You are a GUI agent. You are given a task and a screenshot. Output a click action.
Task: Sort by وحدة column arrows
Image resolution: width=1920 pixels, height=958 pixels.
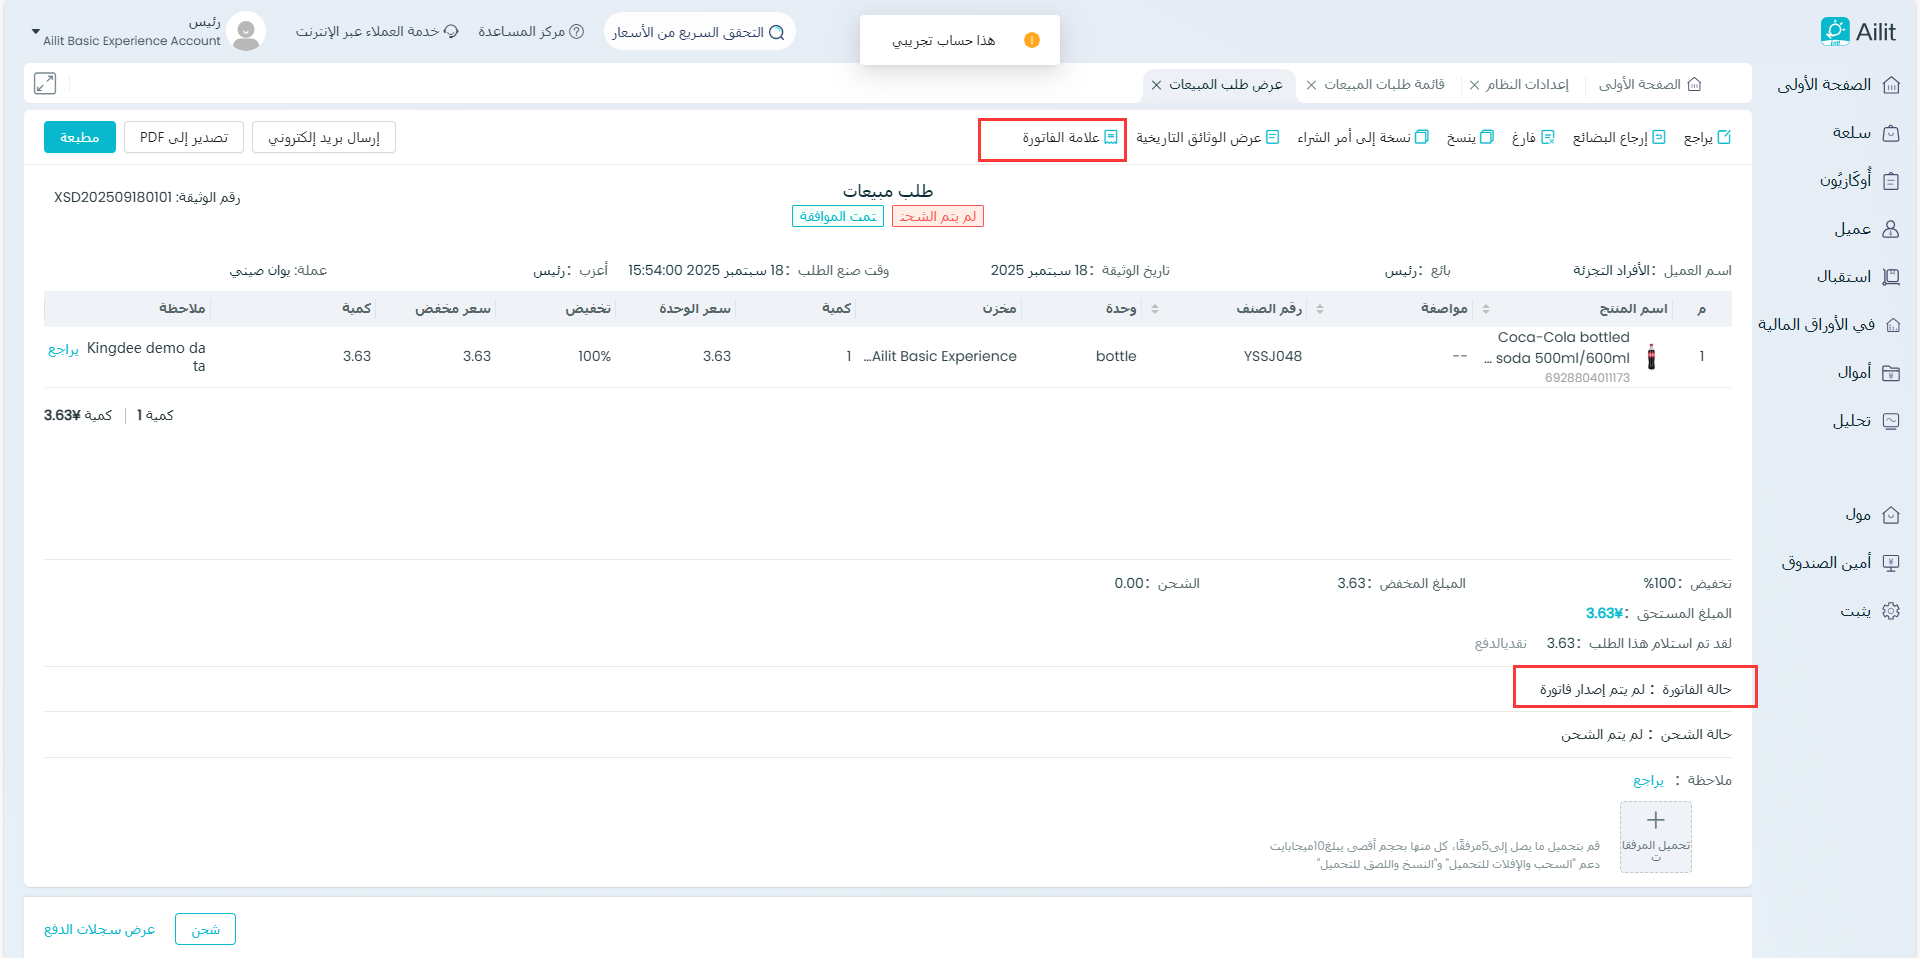(x=1154, y=309)
